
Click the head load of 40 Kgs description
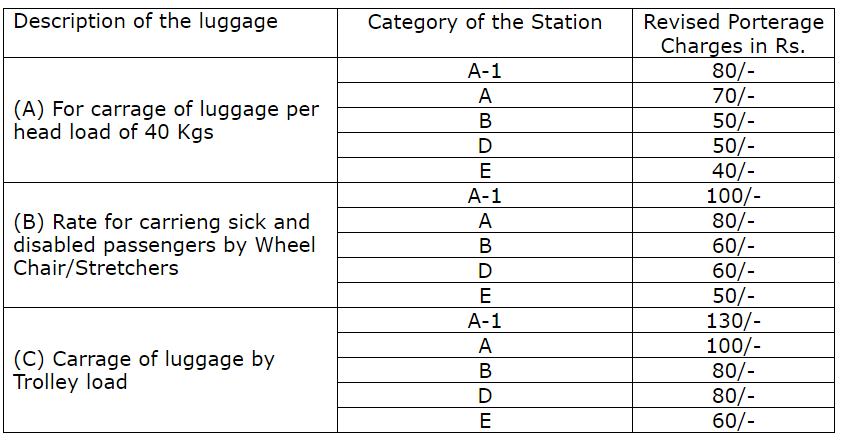[166, 120]
